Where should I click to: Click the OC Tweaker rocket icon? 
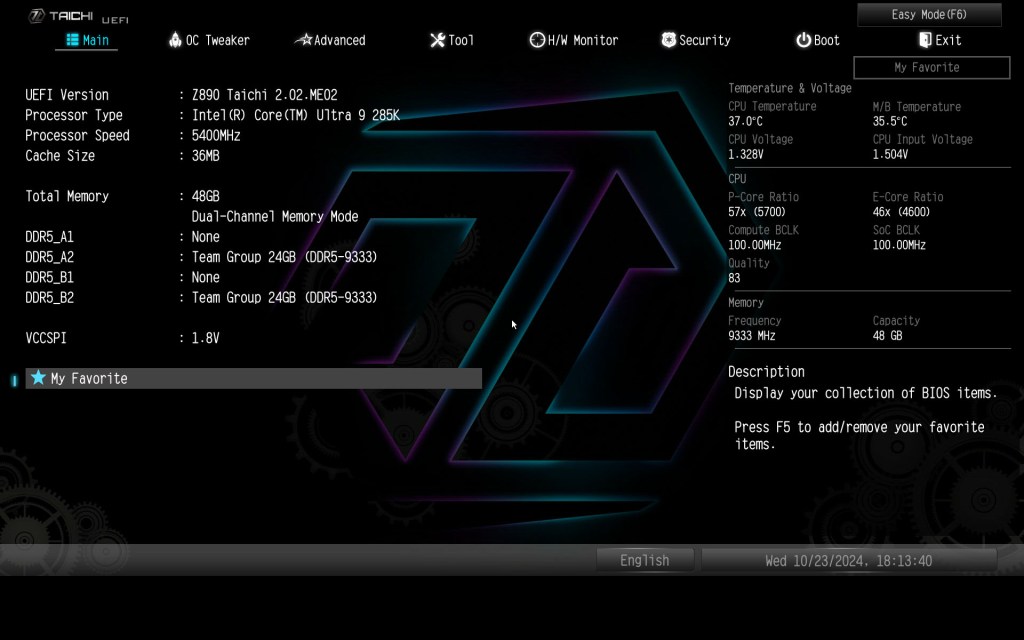175,40
